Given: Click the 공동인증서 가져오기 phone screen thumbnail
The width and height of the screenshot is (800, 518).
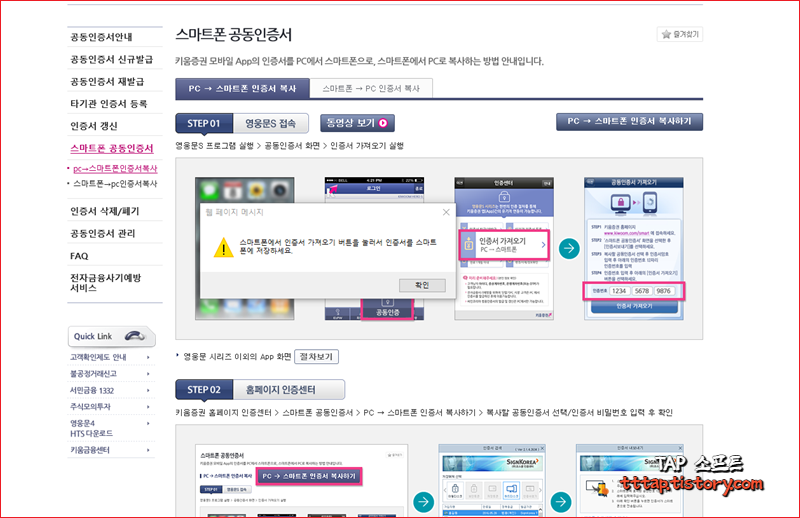Looking at the screenshot, I should click(x=634, y=249).
